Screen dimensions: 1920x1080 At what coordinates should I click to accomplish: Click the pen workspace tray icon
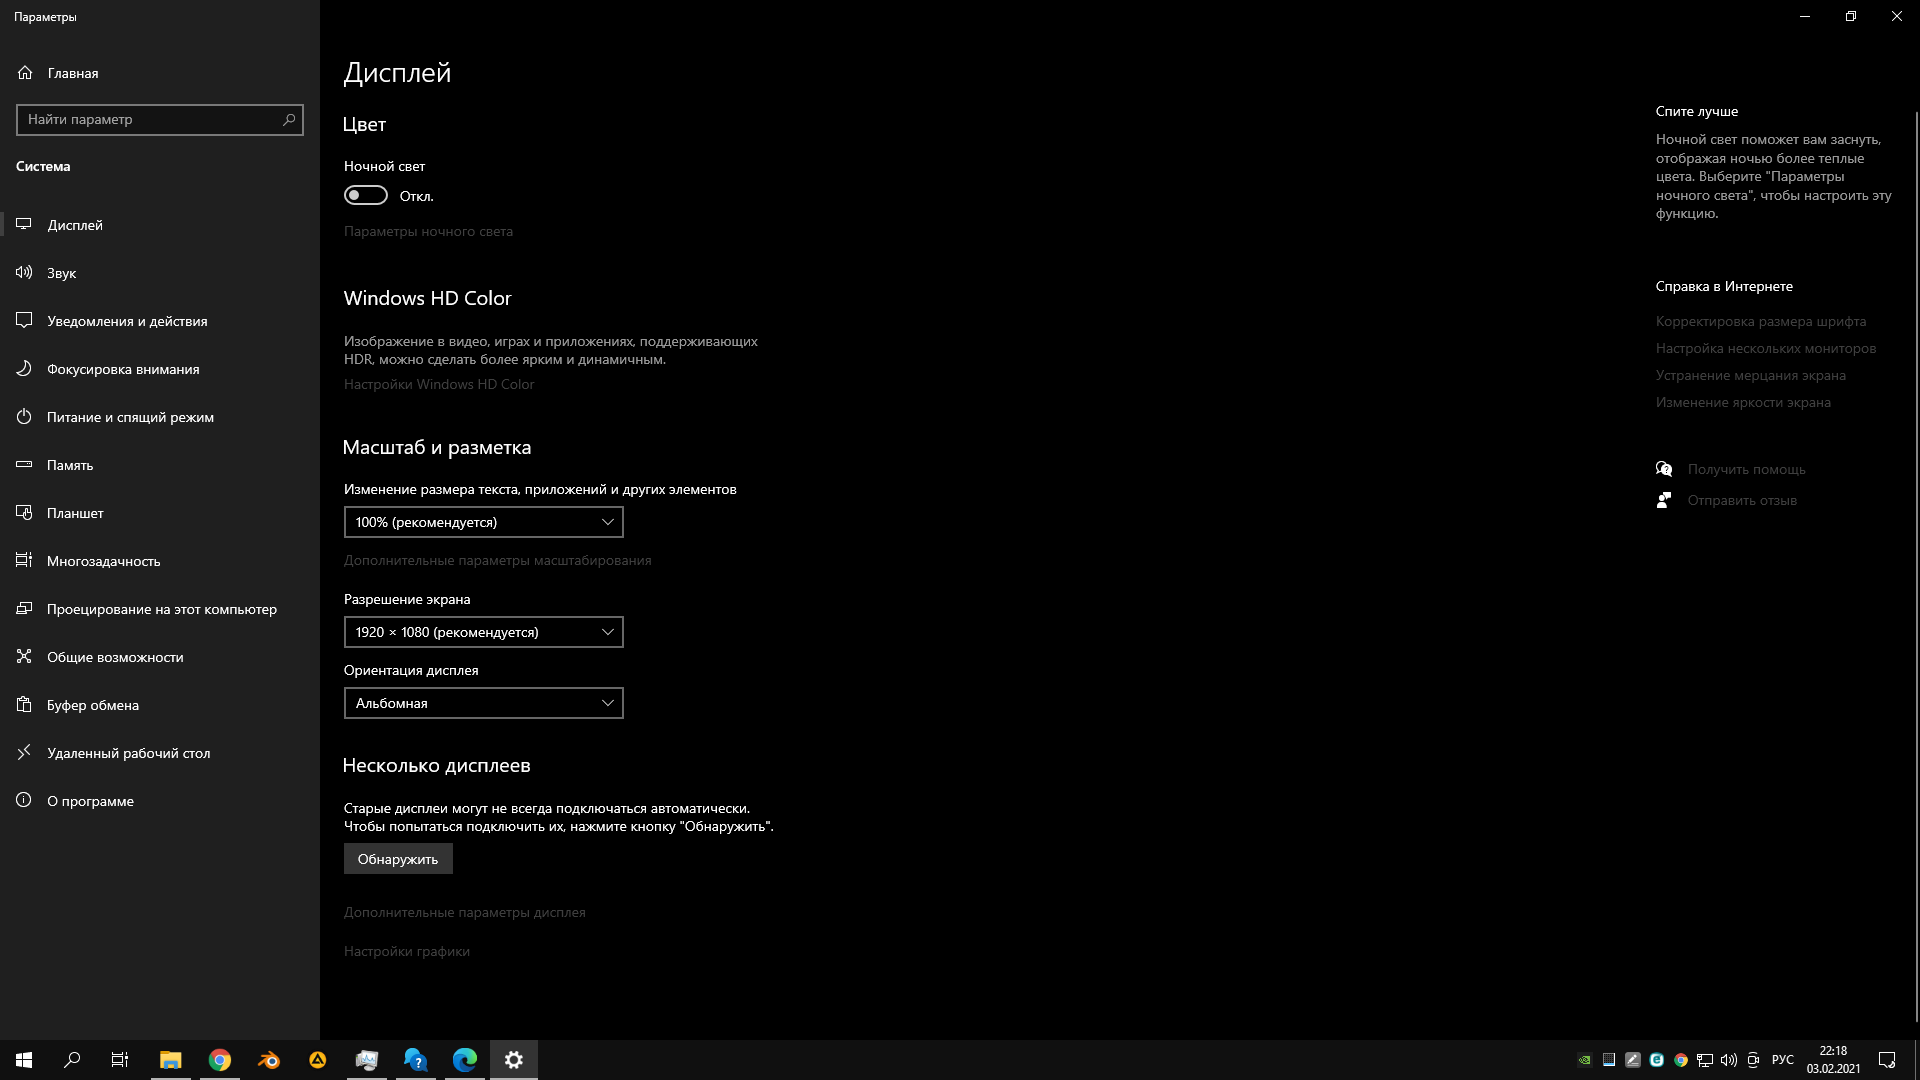click(x=1633, y=1060)
